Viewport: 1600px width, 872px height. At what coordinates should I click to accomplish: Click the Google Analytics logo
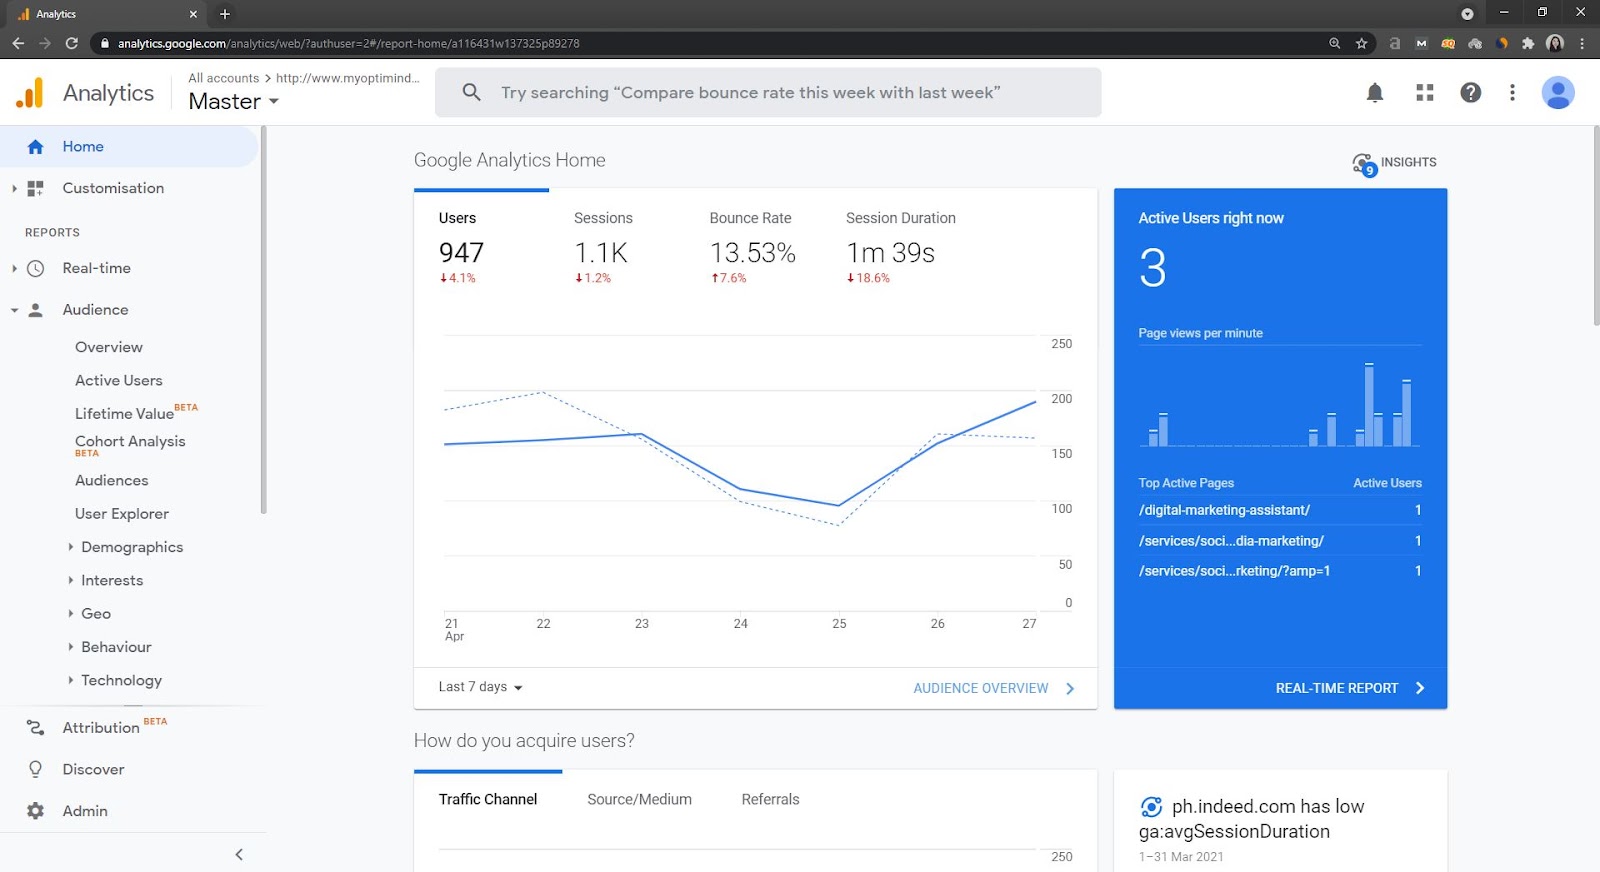click(30, 93)
